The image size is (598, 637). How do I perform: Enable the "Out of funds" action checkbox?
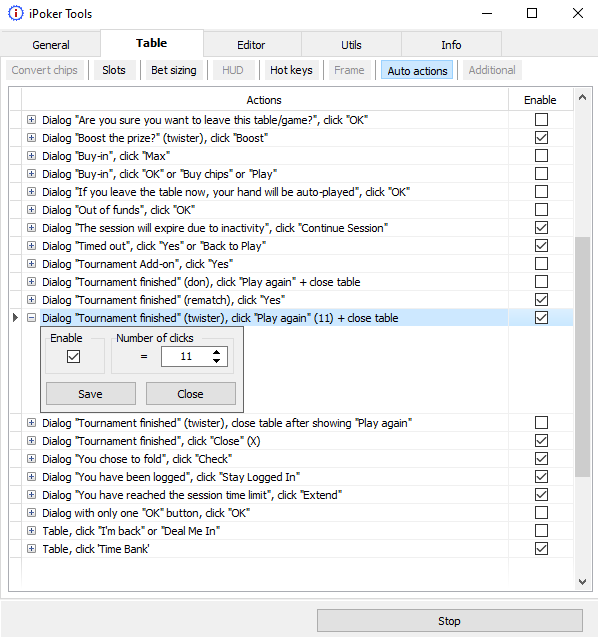pyautogui.click(x=541, y=210)
